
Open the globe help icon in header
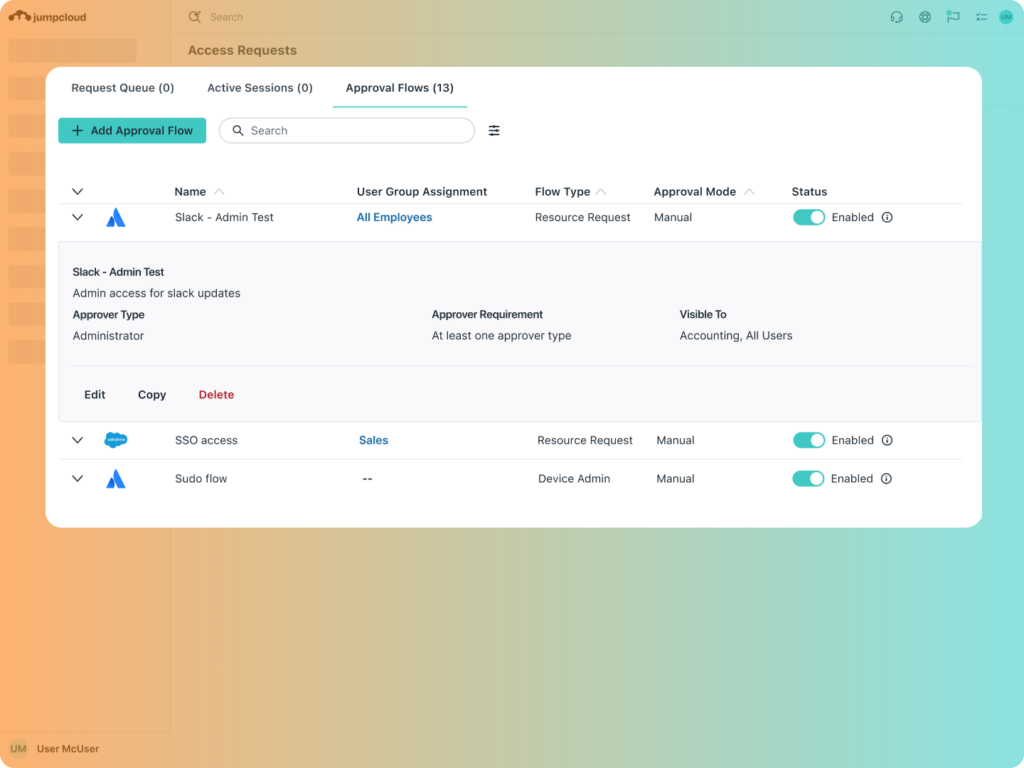(x=925, y=17)
